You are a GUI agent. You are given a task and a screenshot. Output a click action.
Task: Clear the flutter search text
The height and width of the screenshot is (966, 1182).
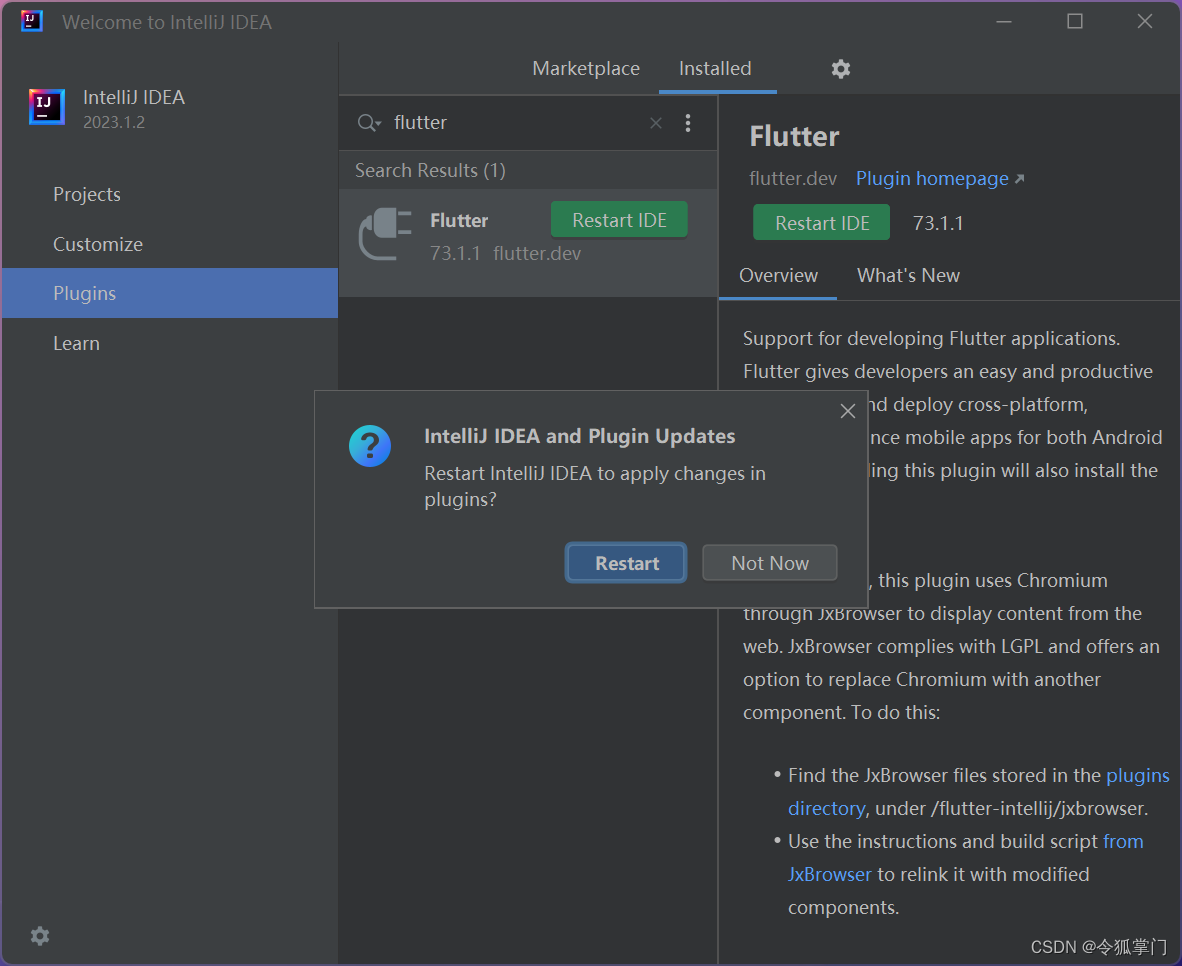coord(656,123)
